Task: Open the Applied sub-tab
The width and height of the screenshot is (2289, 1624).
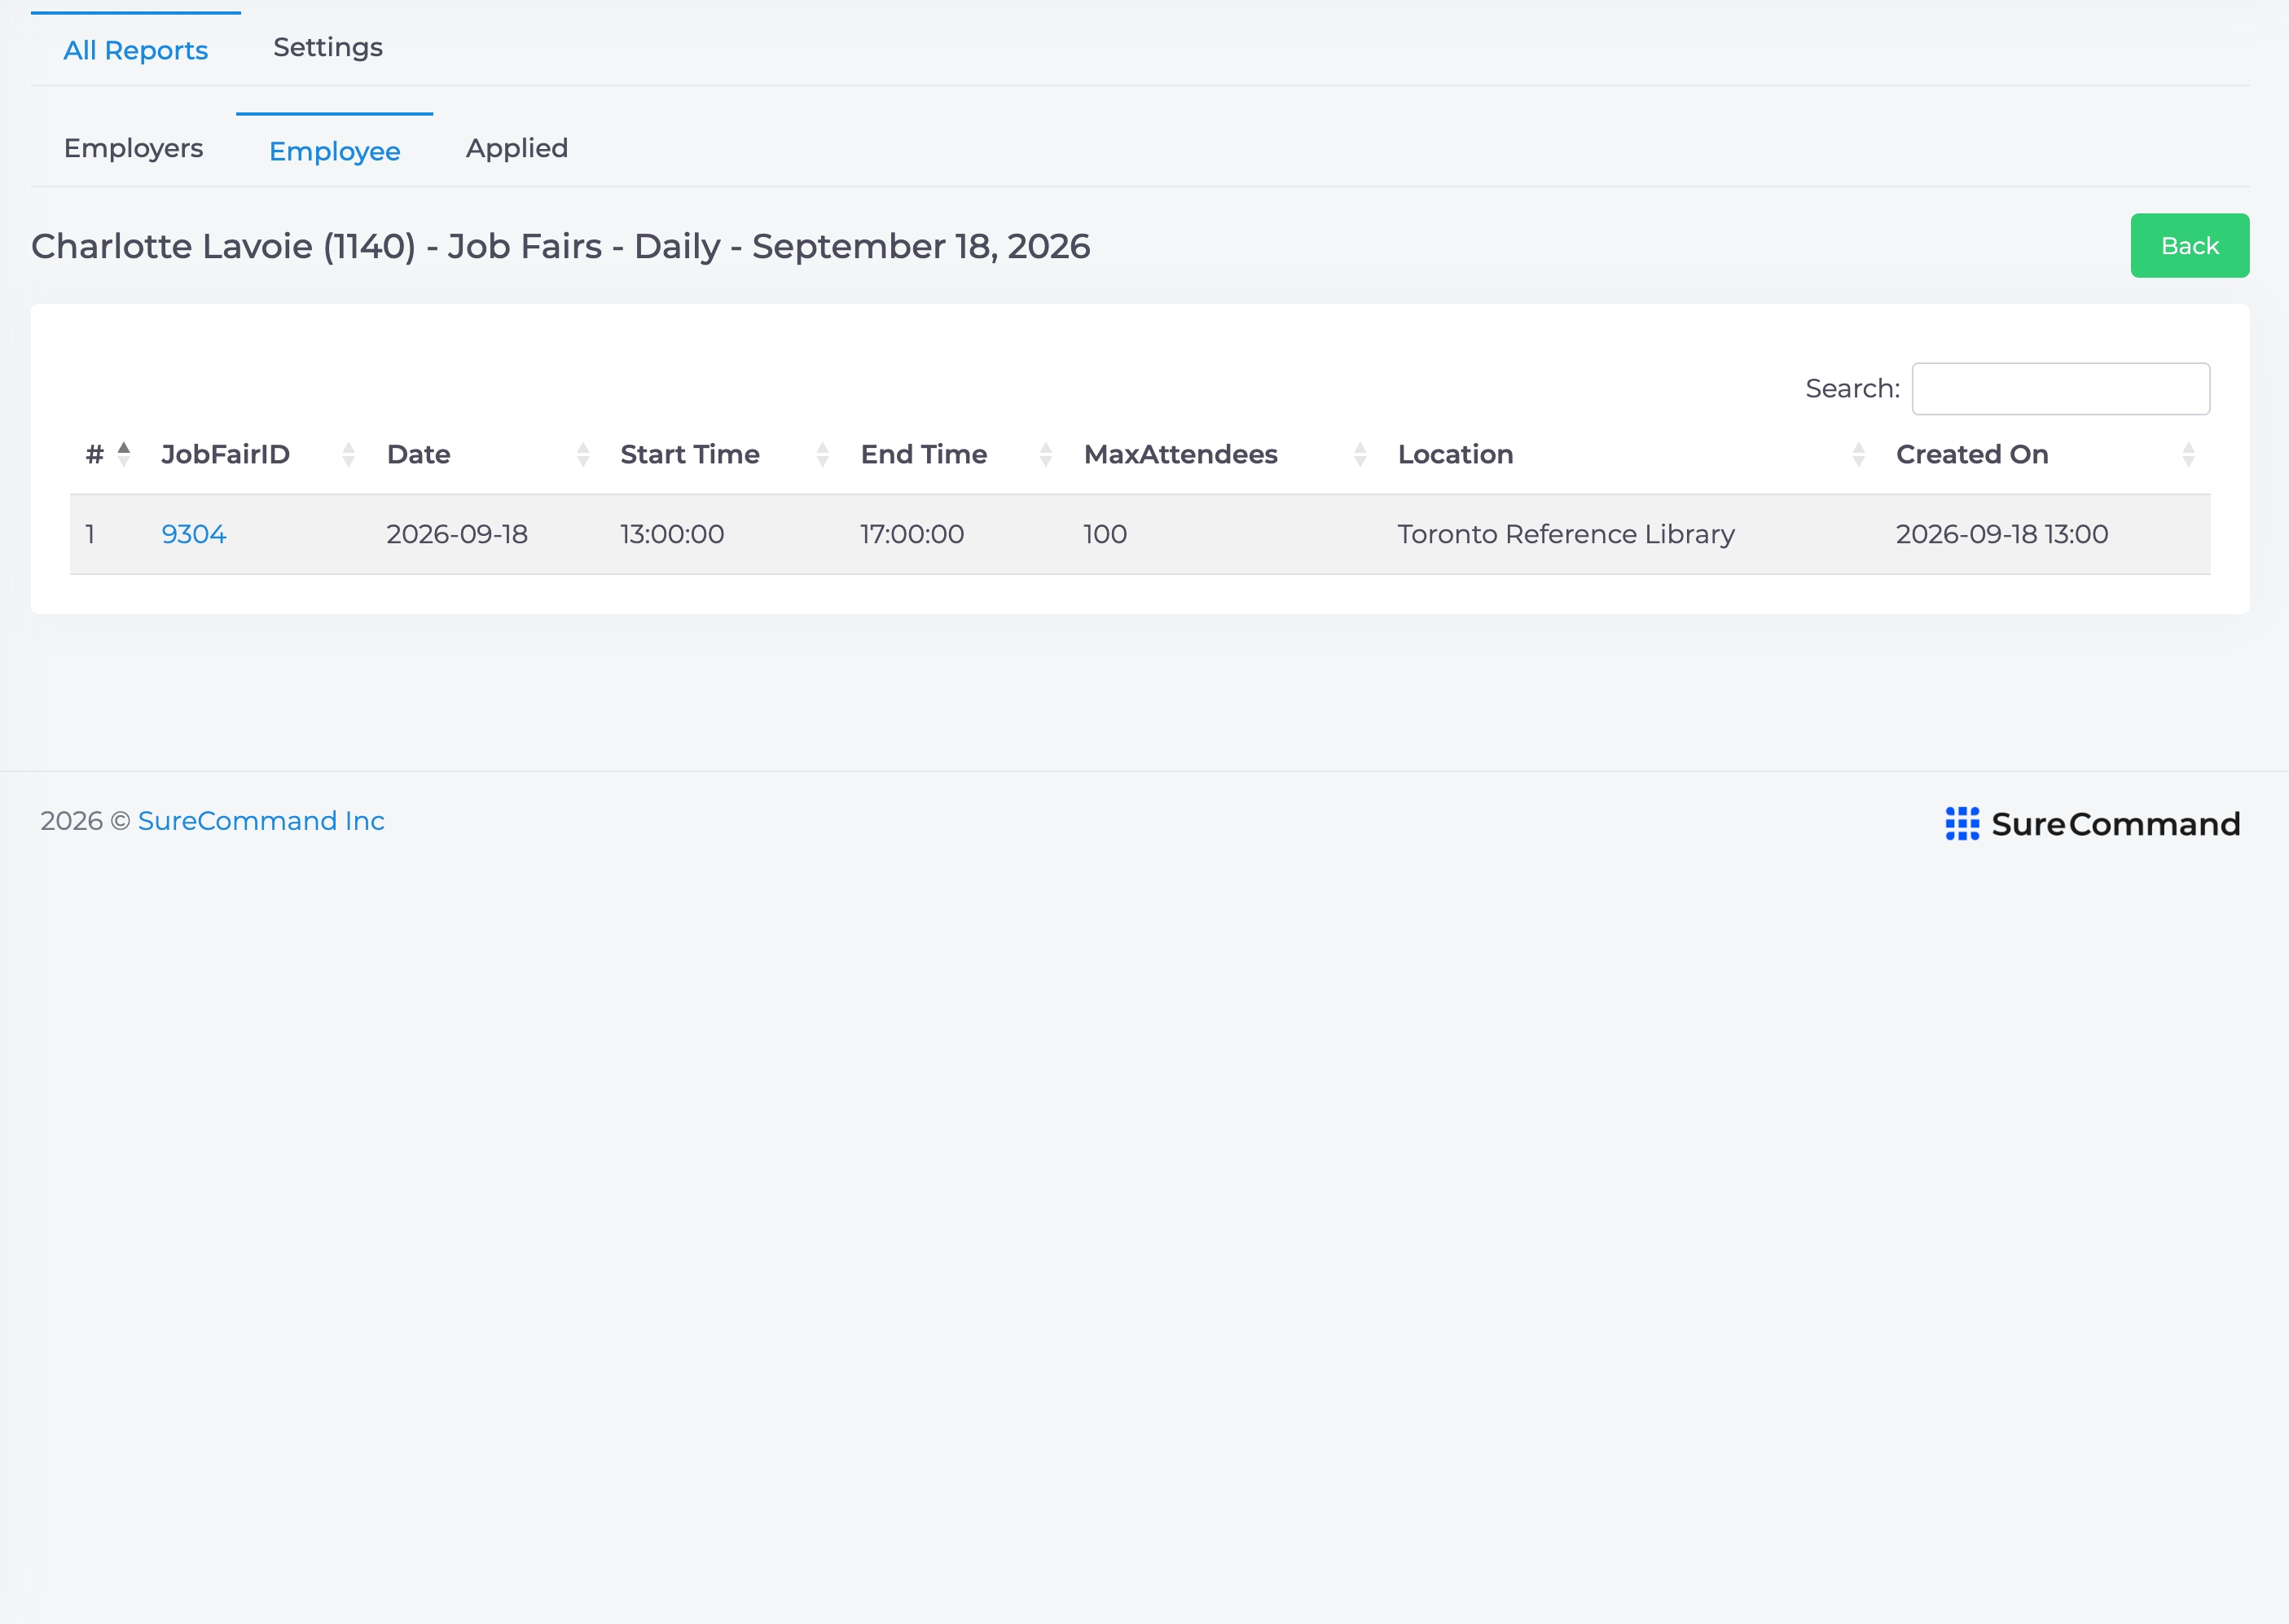Action: point(517,148)
